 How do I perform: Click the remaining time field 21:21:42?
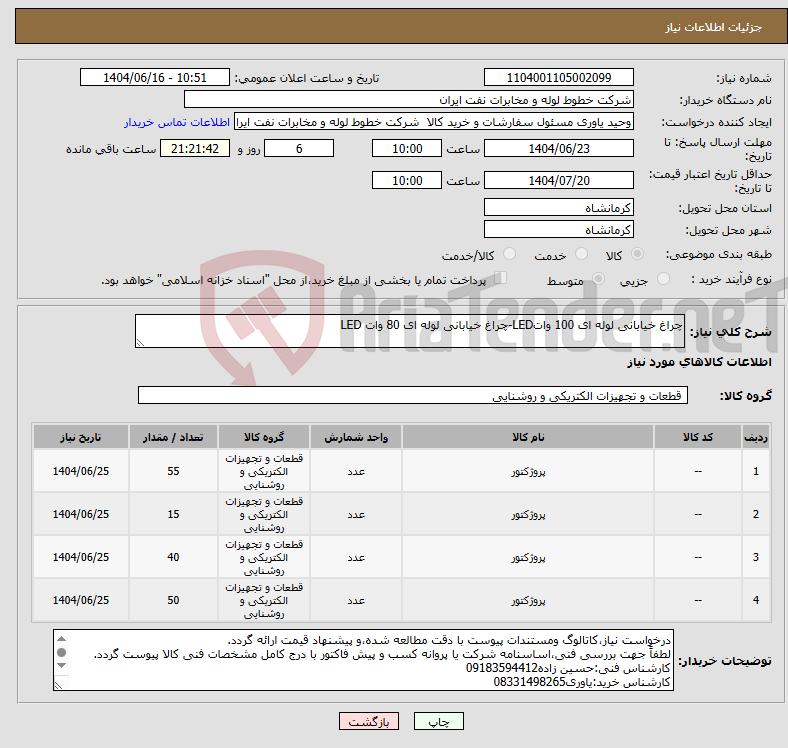click(x=195, y=148)
